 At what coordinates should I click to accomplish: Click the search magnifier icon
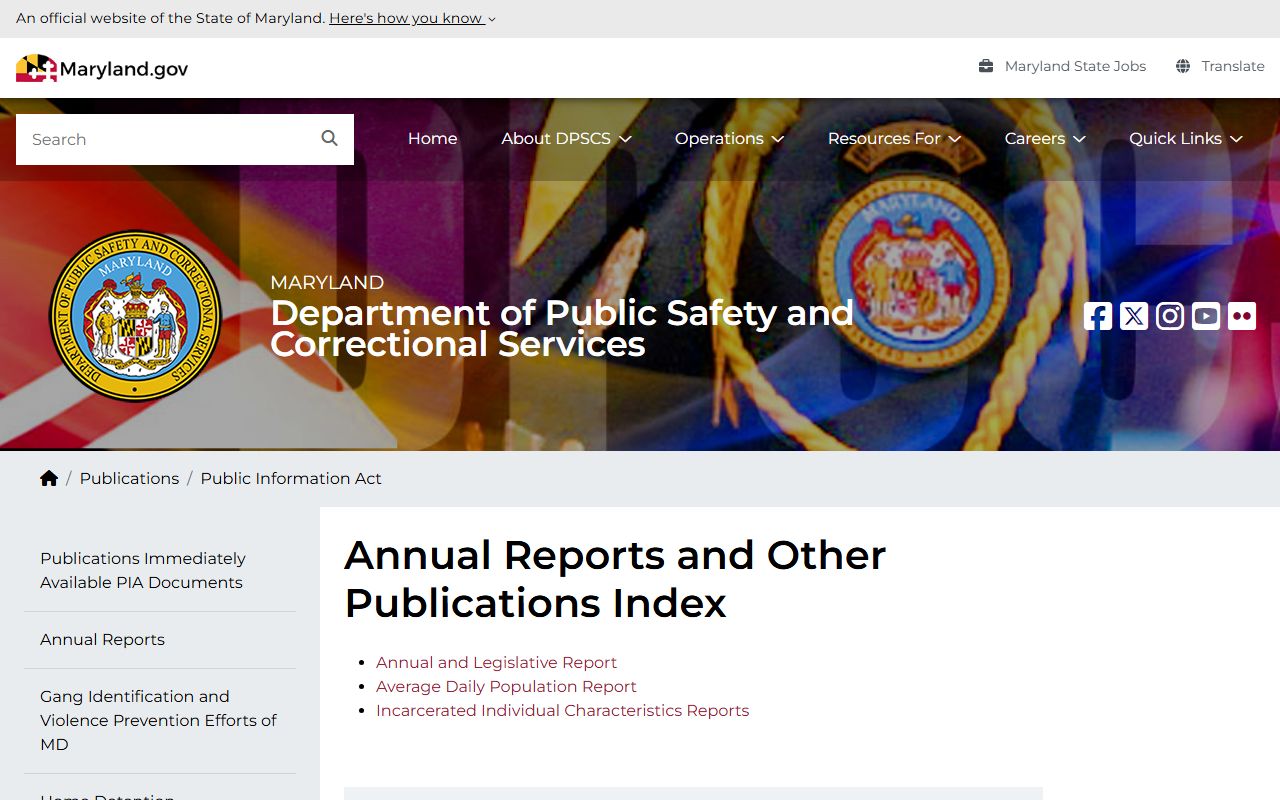329,138
